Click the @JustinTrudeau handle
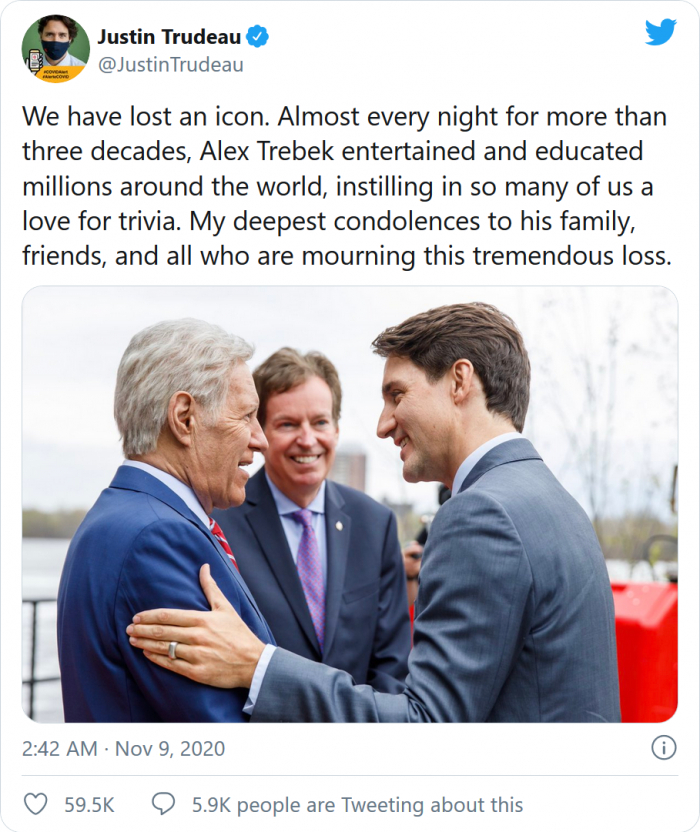This screenshot has height=832, width=700. point(170,65)
